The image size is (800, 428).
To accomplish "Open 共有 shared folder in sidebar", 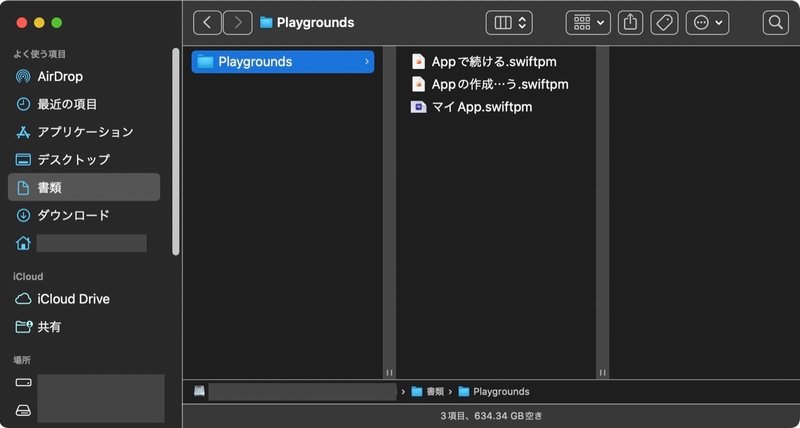I will click(84, 326).
